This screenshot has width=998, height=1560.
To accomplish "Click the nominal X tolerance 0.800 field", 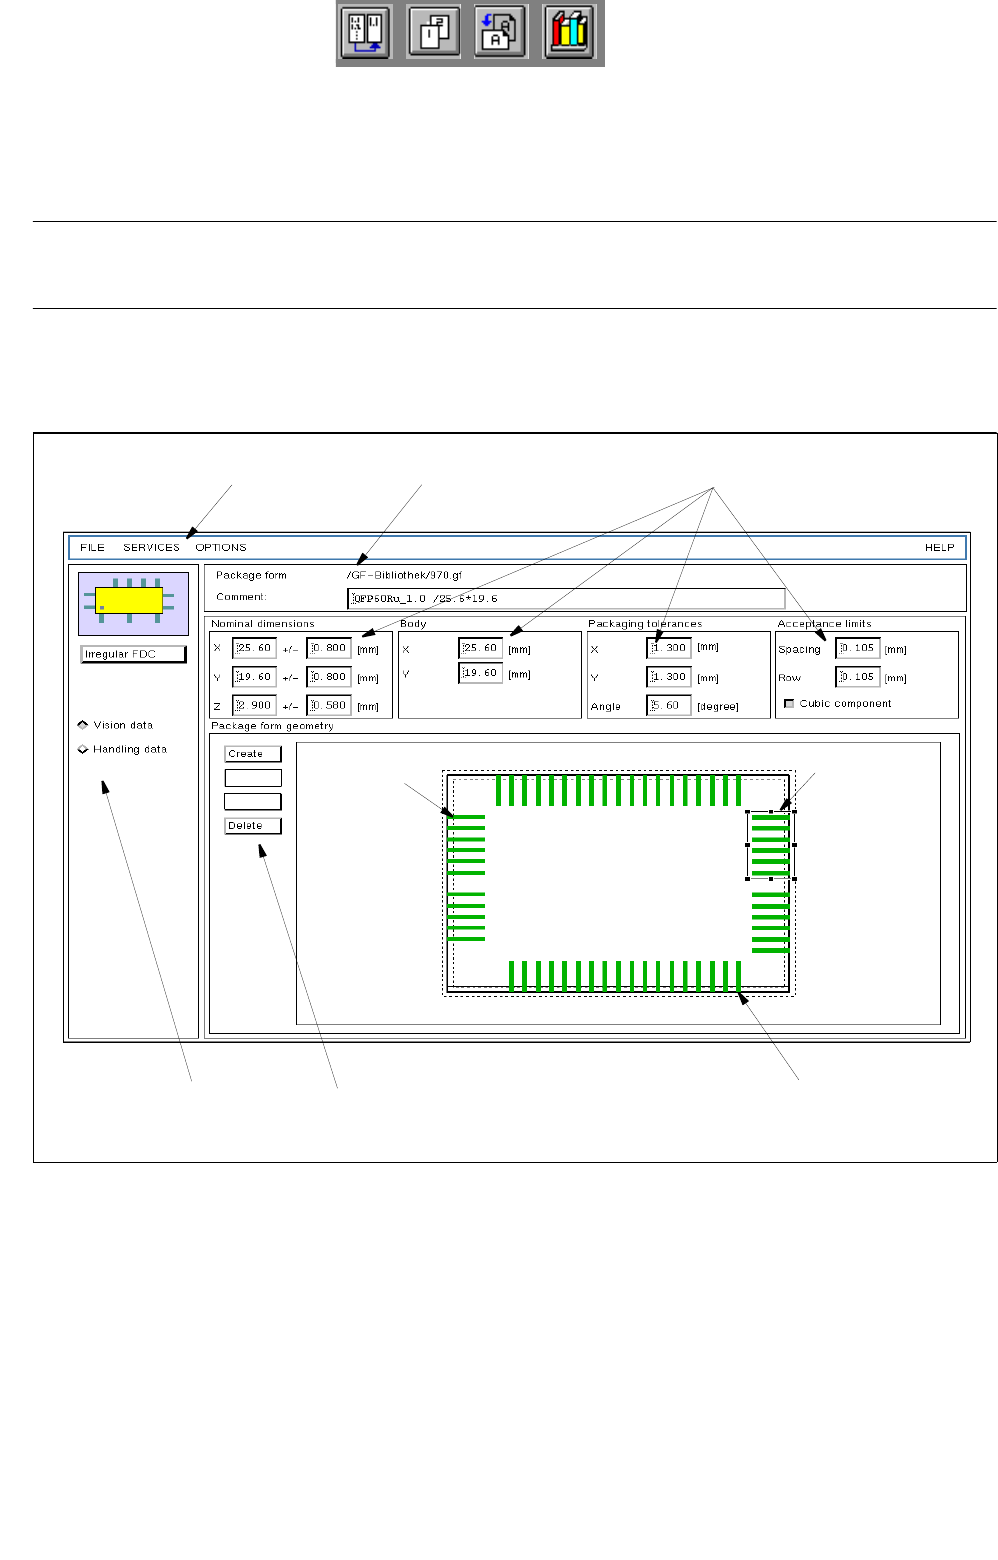I will pos(329,648).
